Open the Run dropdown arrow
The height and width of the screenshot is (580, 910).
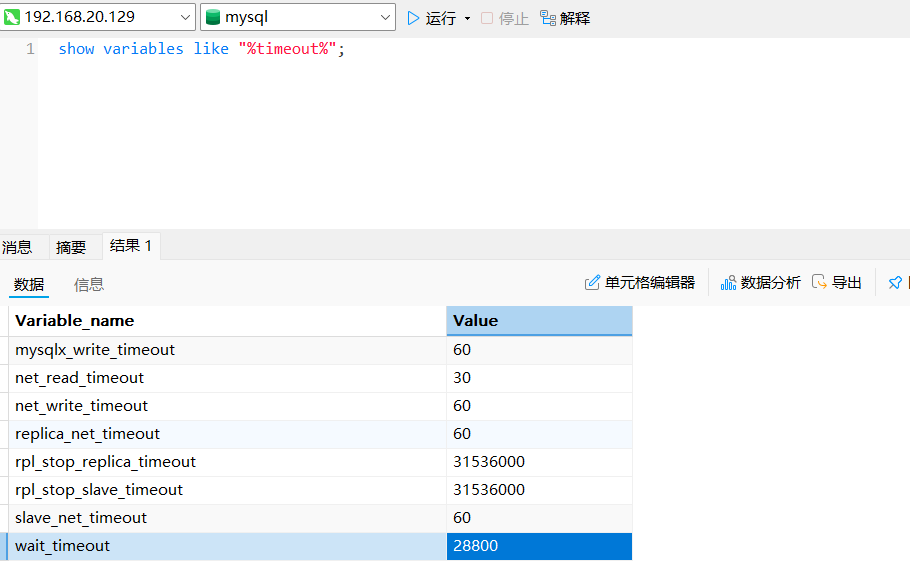[x=467, y=19]
